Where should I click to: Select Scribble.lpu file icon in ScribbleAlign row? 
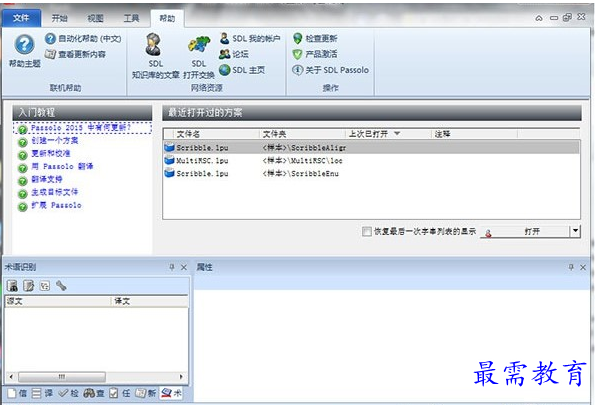click(x=169, y=147)
